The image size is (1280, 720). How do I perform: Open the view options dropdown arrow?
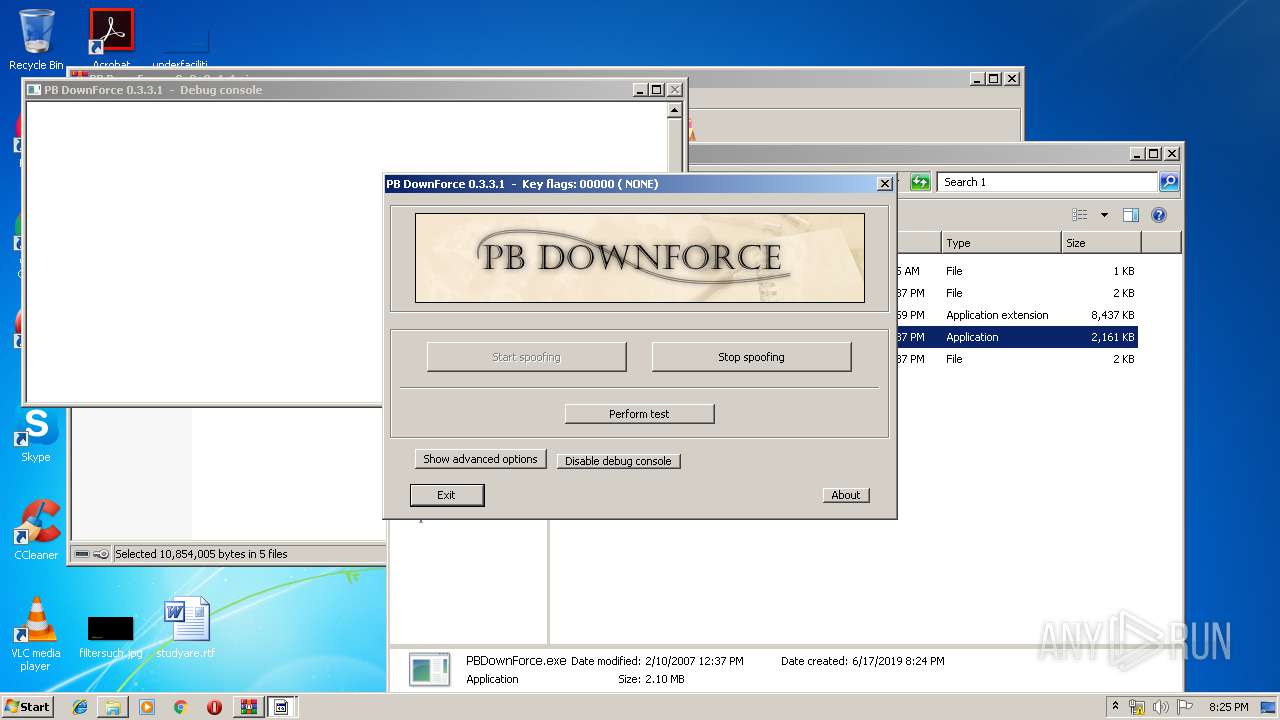pos(1104,215)
